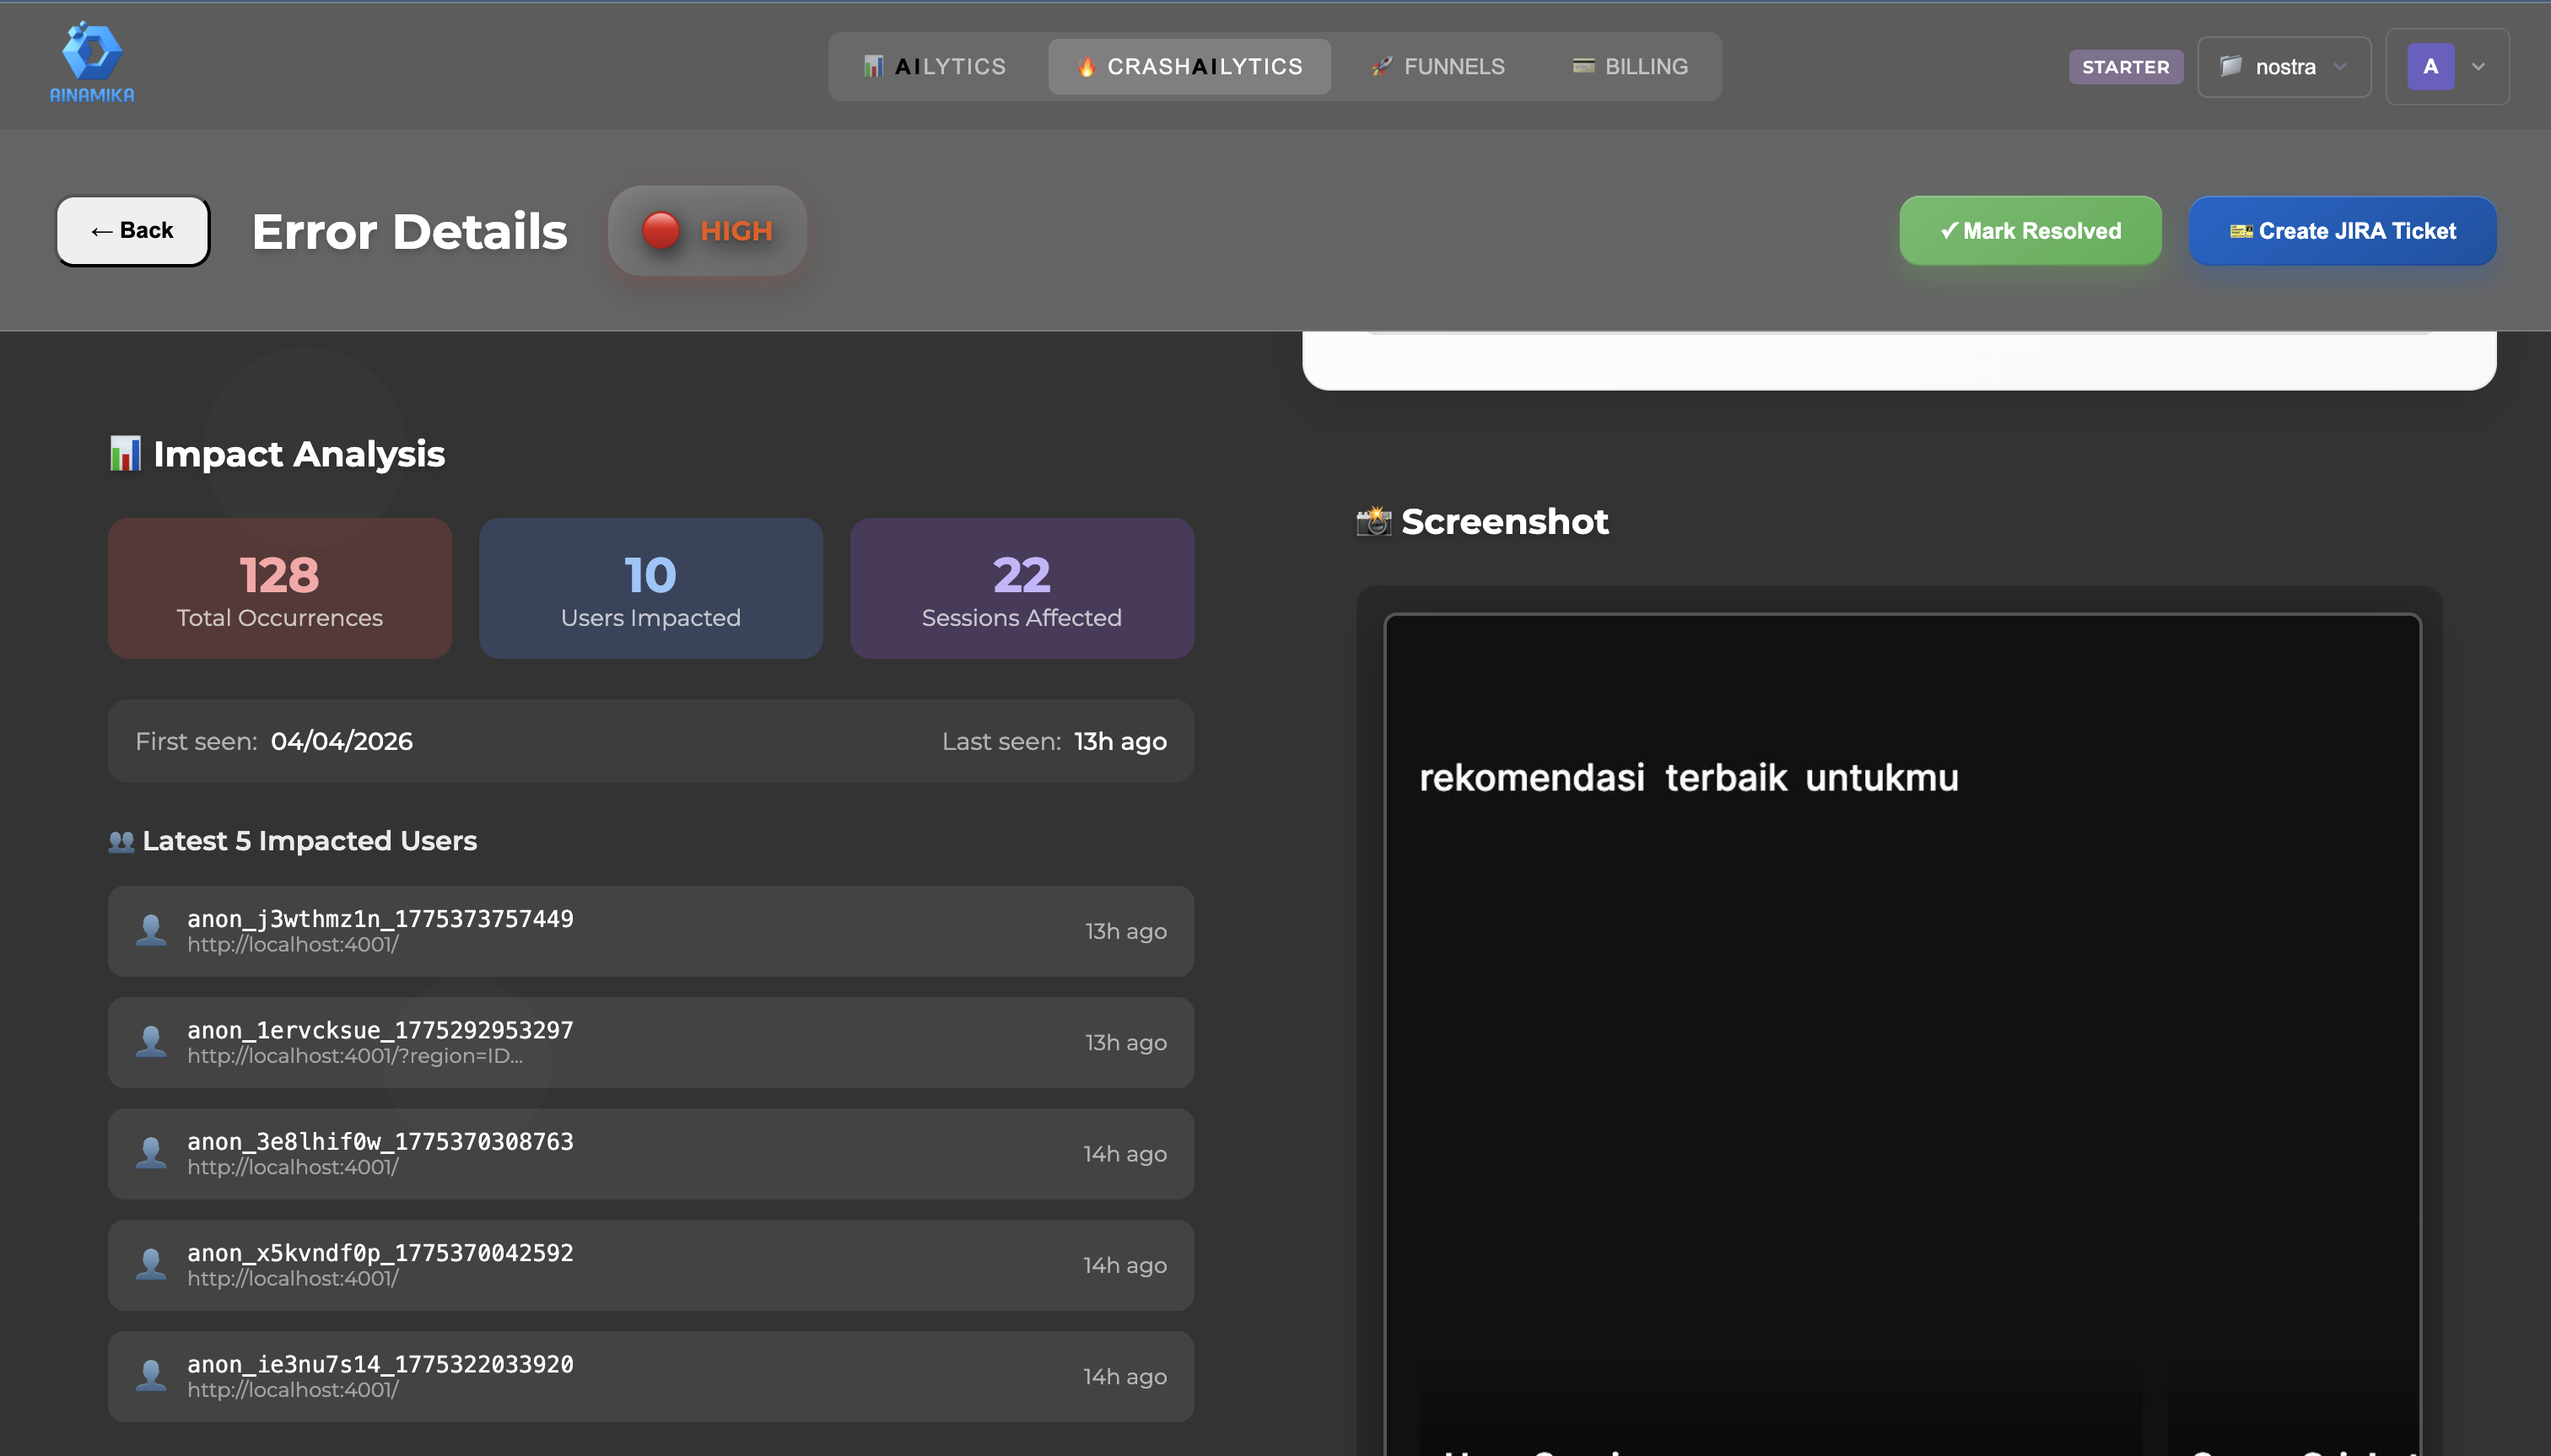Open the nostra project dropdown
The image size is (2551, 1456).
click(2284, 67)
